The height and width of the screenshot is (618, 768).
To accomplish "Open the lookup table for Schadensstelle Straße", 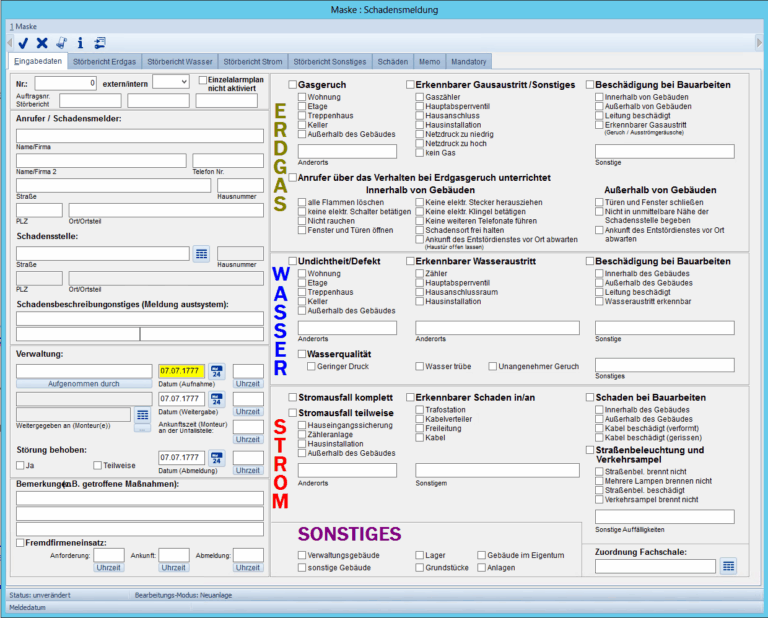I will tap(201, 254).
